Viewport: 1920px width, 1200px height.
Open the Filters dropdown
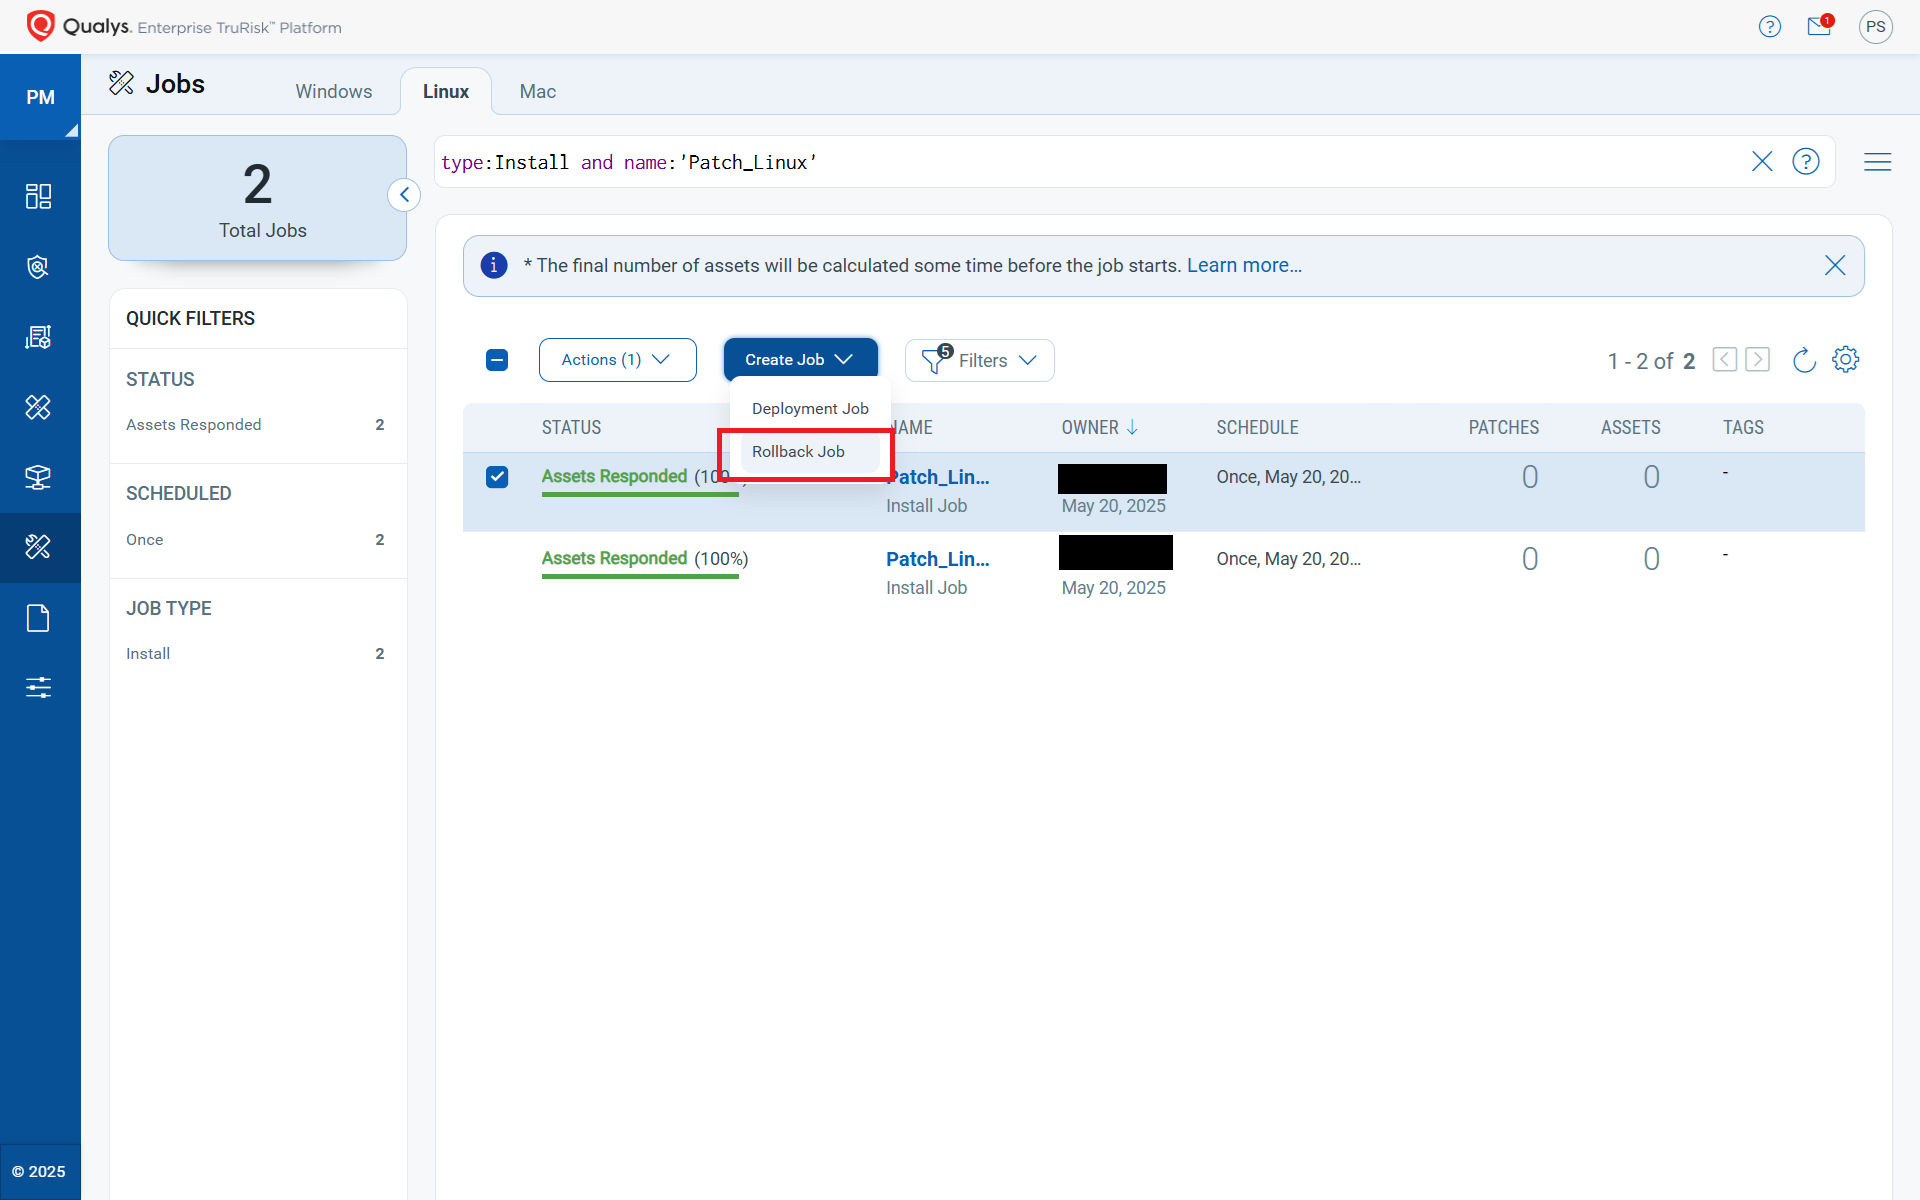pyautogui.click(x=980, y=360)
